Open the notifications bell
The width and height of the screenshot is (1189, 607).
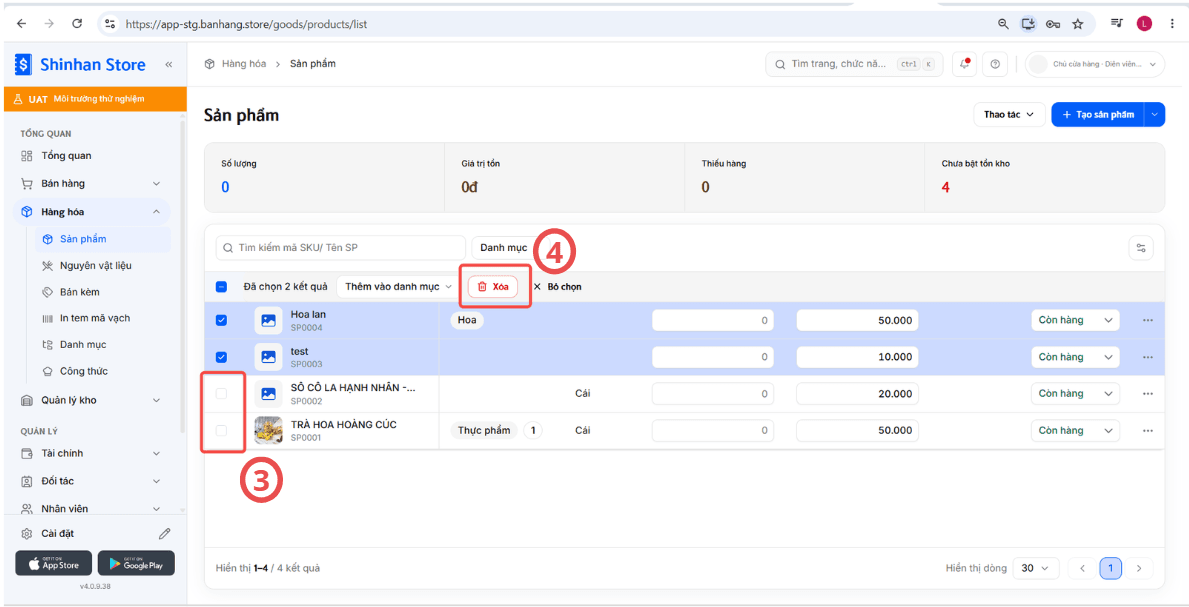tap(965, 64)
